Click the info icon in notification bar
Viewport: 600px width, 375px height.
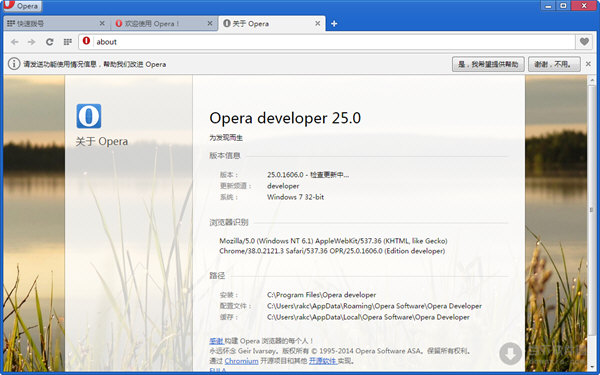point(14,64)
